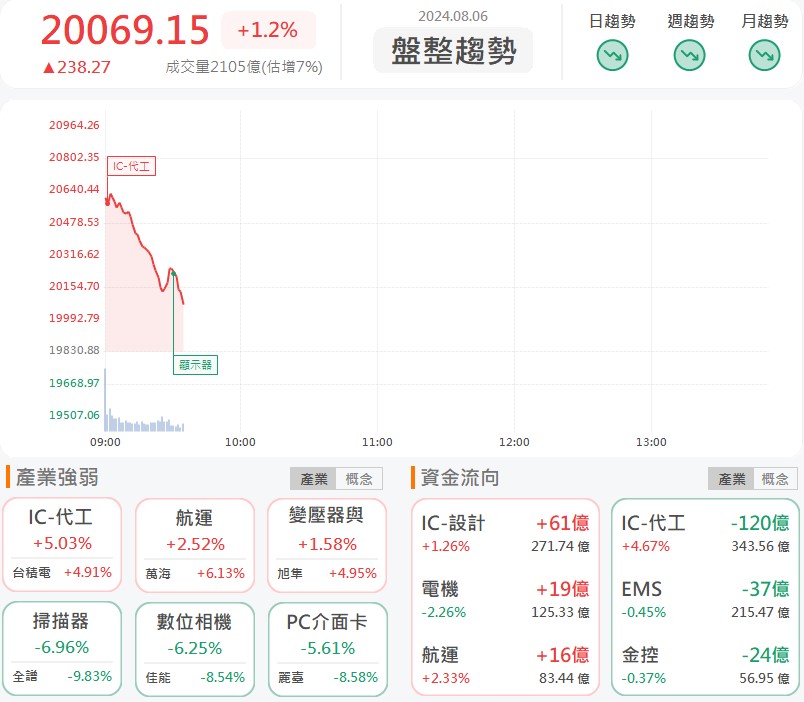
Task: Select the 產業 tab in 資金流向
Action: 731,479
